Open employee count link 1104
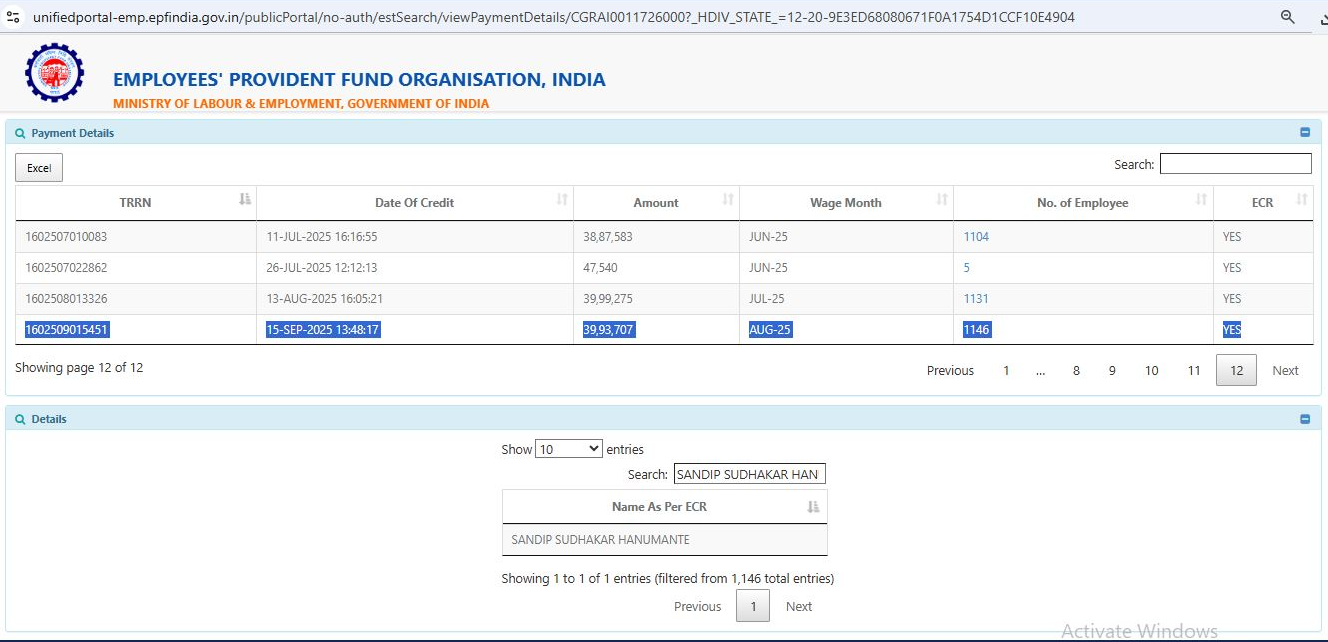The image size is (1328, 642). click(x=976, y=237)
